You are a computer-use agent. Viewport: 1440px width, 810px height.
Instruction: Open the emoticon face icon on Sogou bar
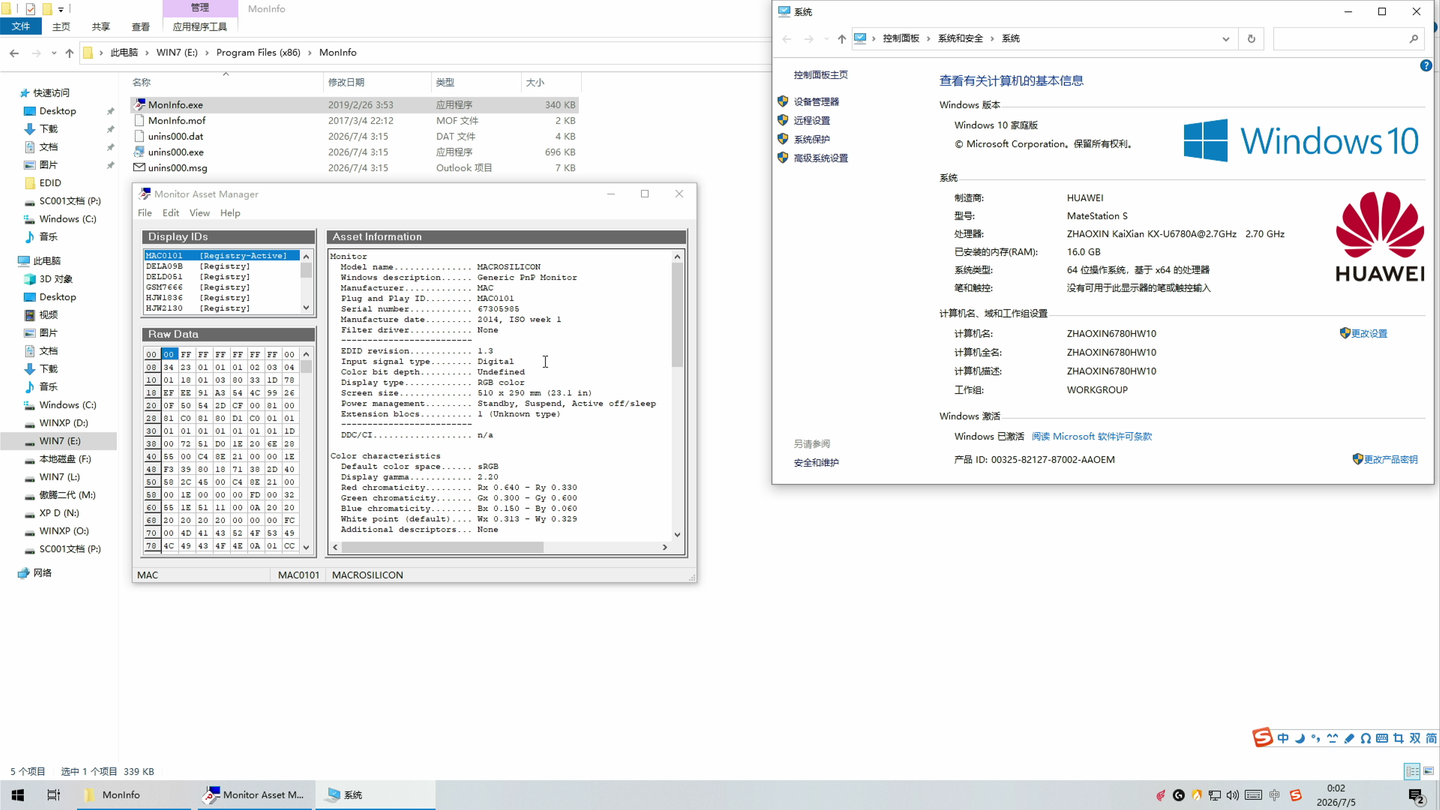coord(1332,738)
